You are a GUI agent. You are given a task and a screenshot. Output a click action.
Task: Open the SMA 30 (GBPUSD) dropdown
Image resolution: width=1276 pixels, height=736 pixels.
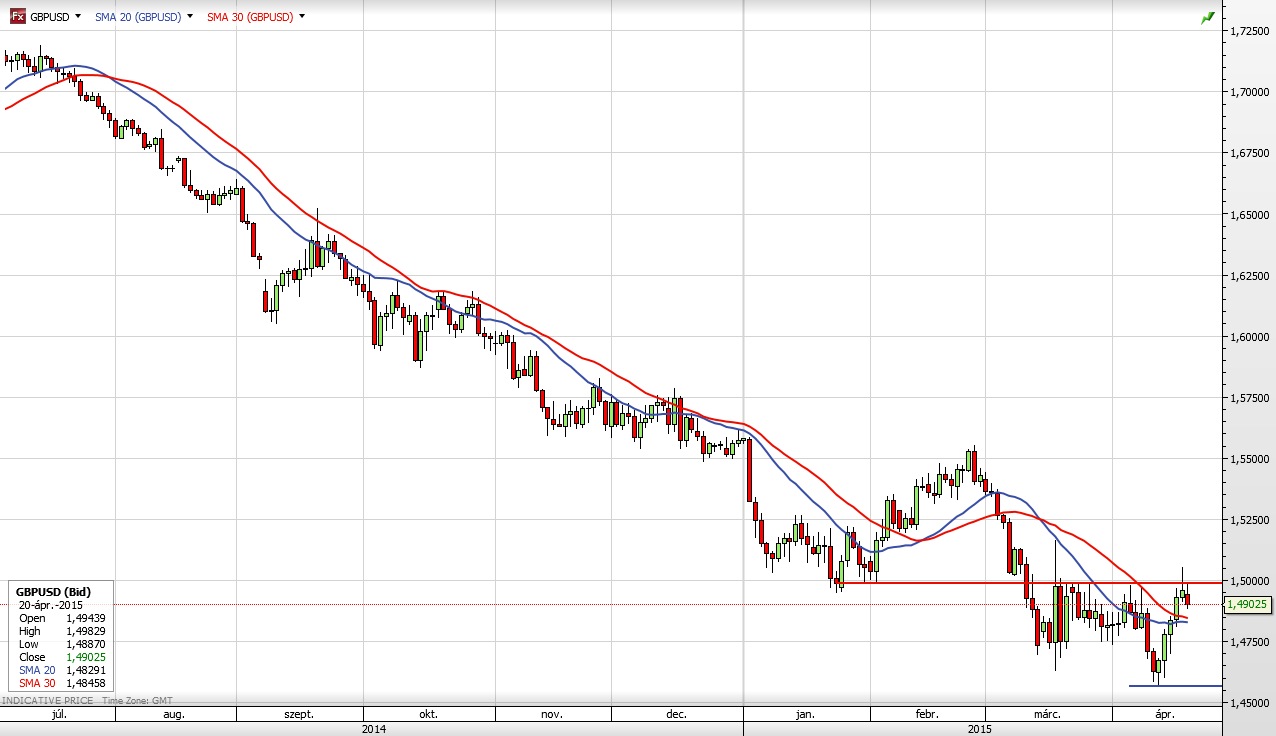(x=302, y=17)
